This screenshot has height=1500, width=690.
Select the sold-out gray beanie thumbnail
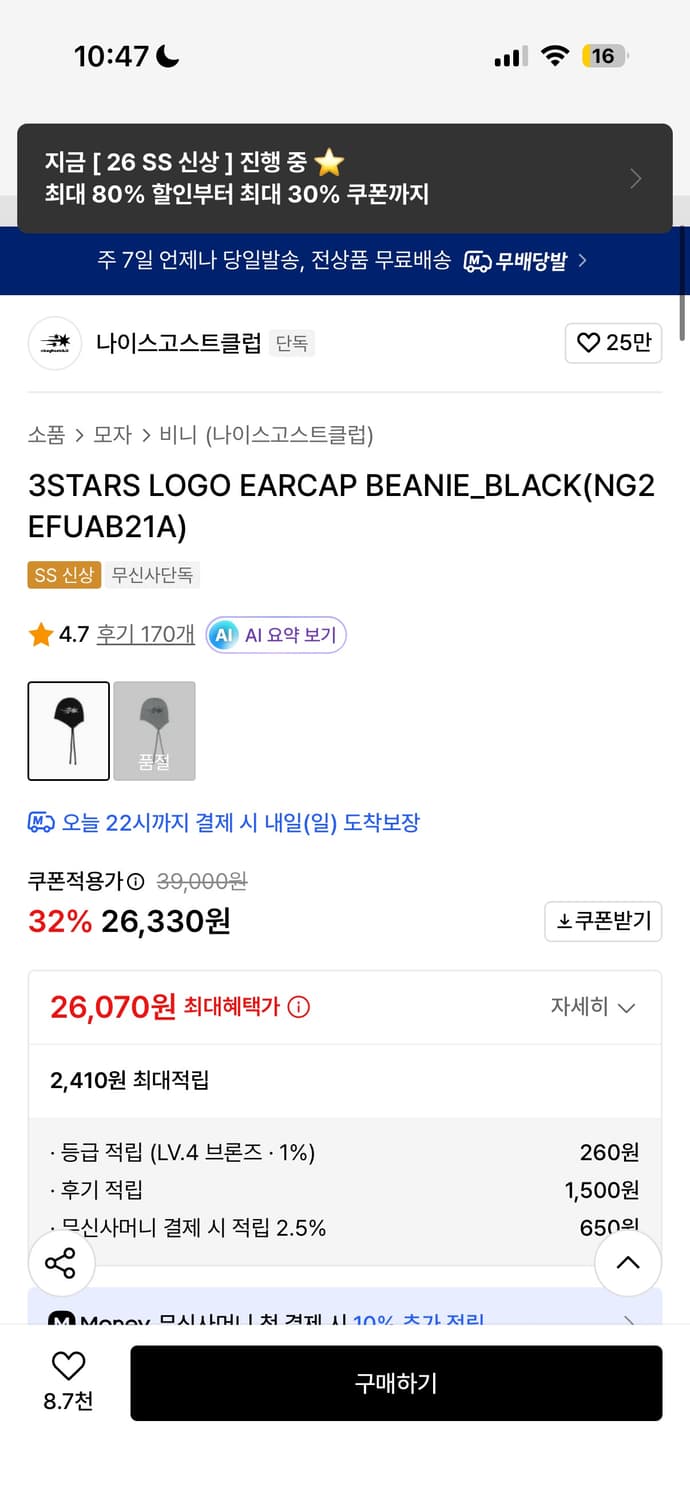[154, 731]
